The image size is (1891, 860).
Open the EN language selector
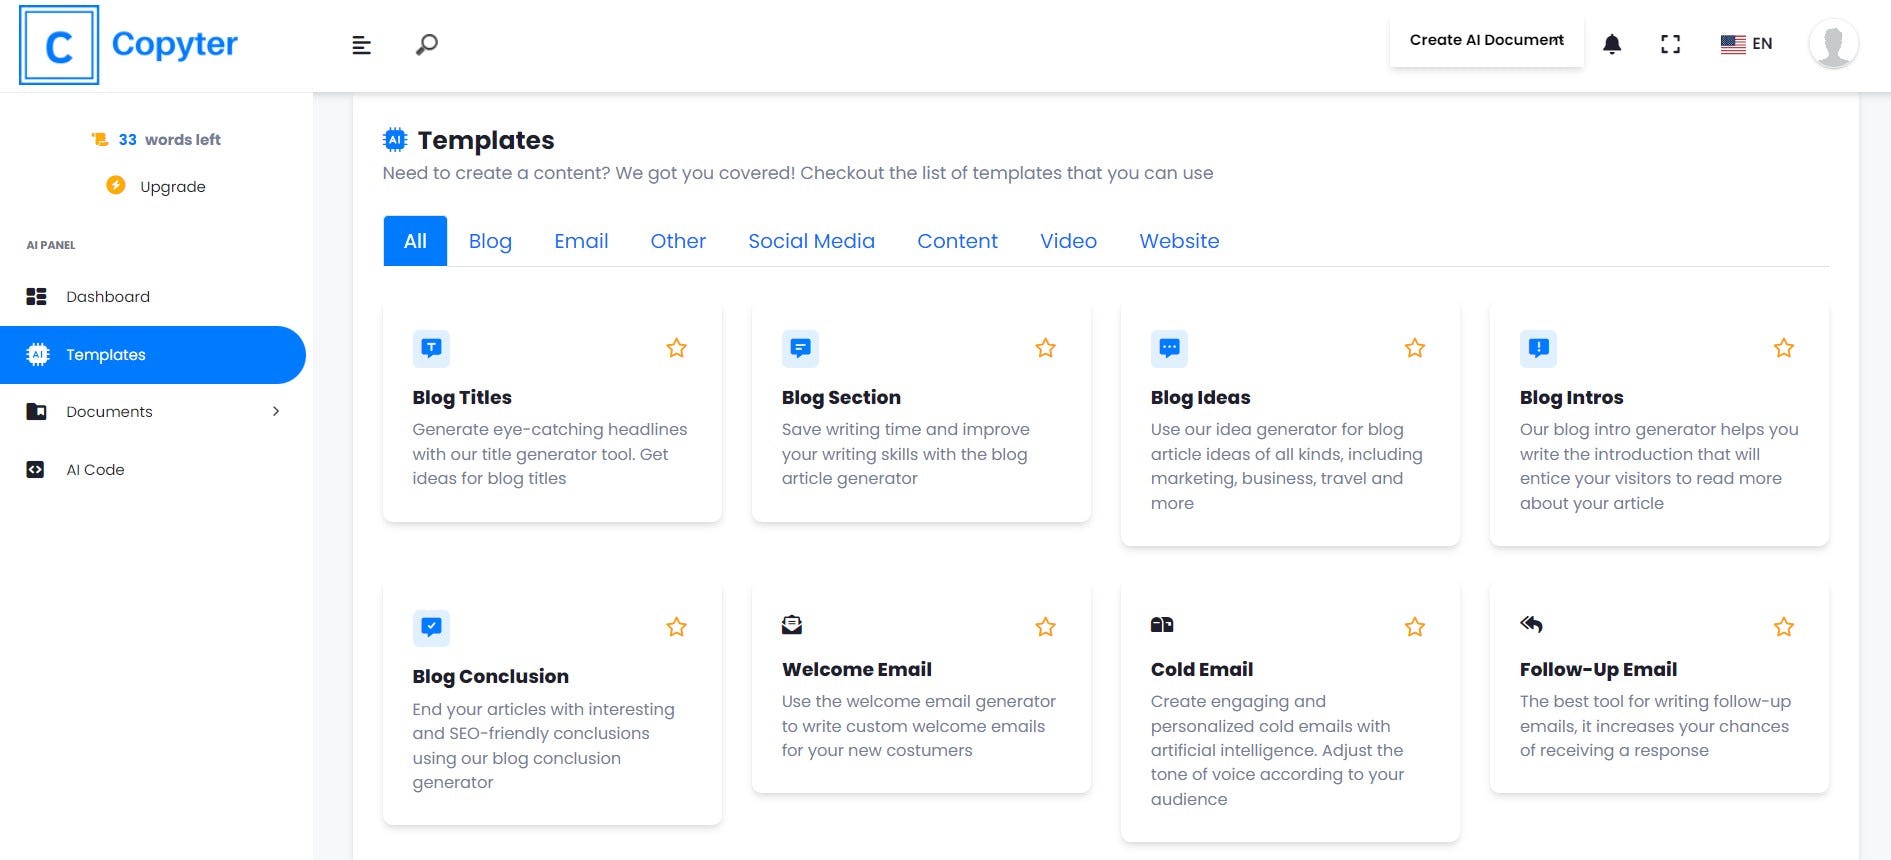tap(1748, 44)
